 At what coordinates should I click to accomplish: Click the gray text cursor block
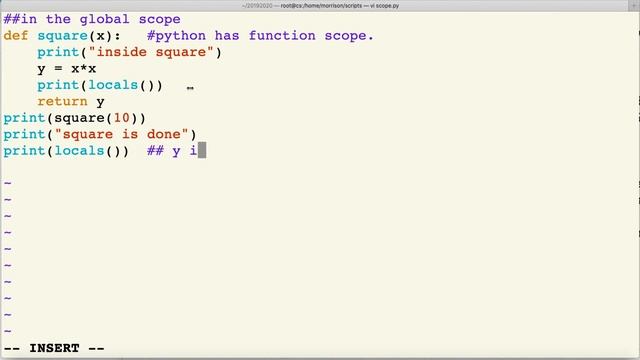click(x=202, y=150)
